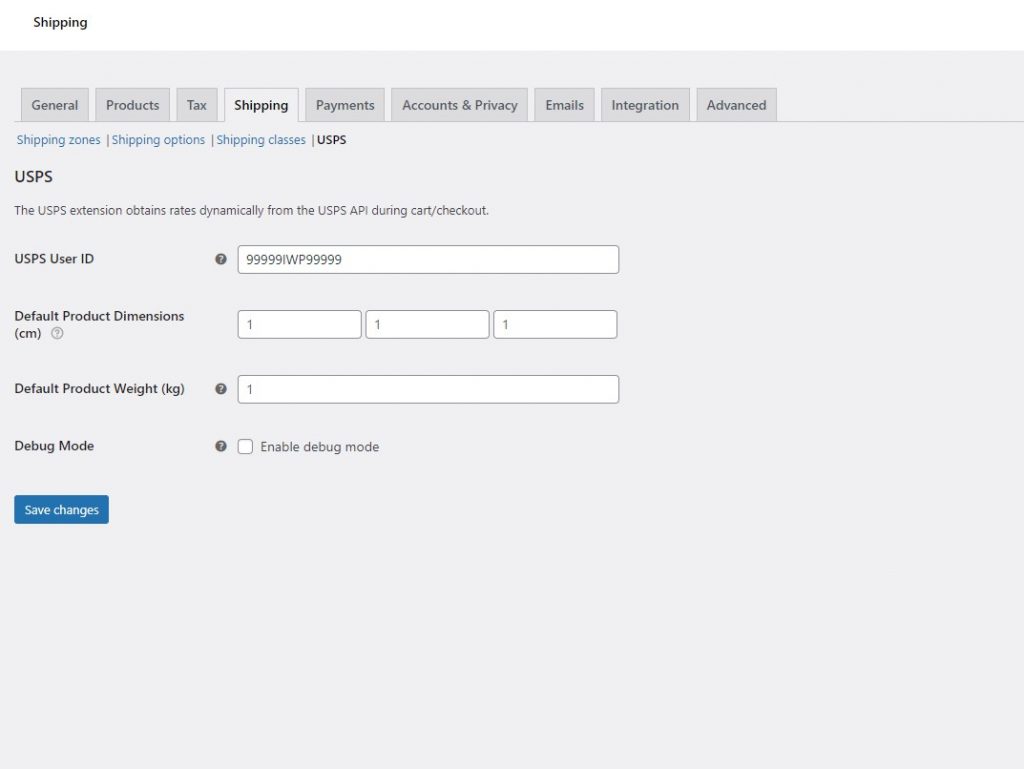Click the help icon beside Default Product Weight

click(221, 388)
